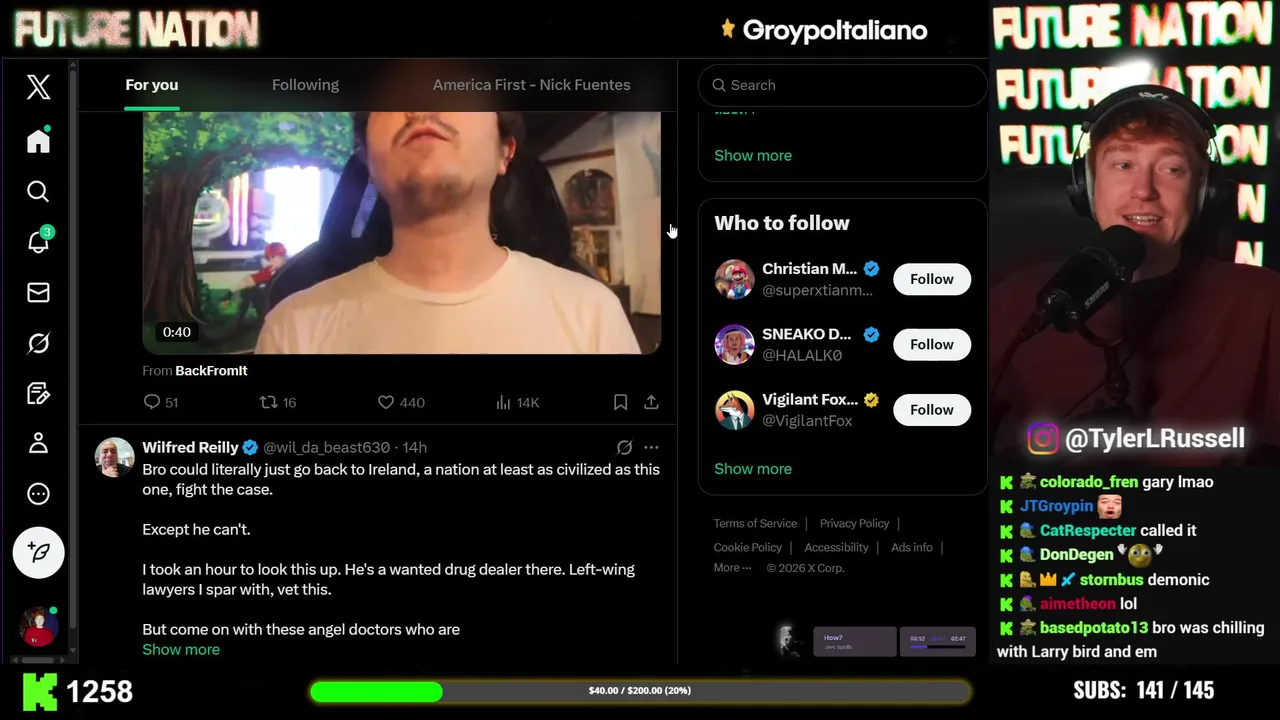
Task: Open Grok icon in the sidebar
Action: (38, 343)
